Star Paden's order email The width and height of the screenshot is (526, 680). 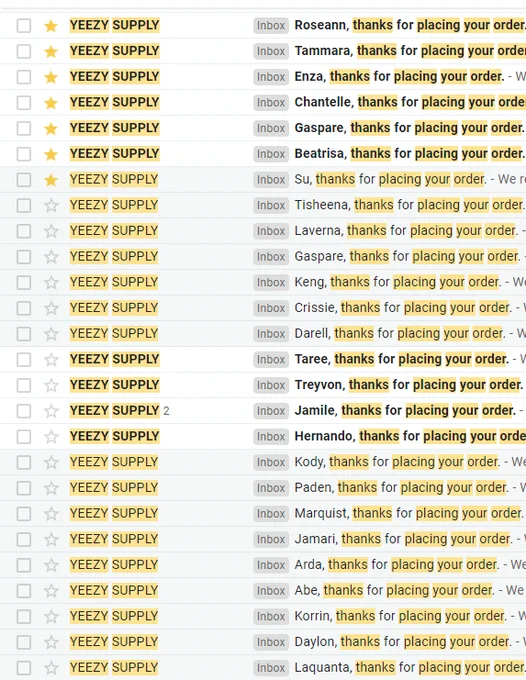pos(51,488)
